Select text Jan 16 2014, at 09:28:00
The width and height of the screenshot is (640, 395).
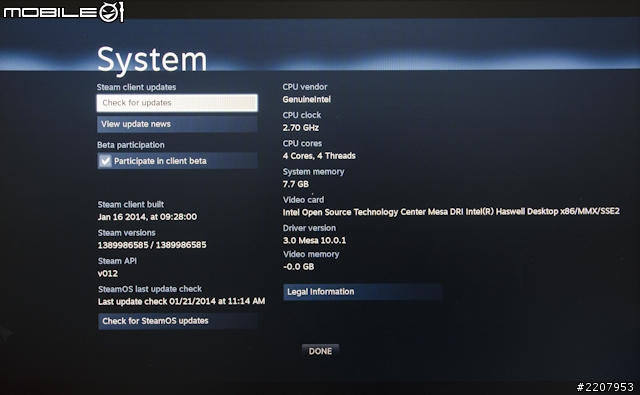[147, 217]
